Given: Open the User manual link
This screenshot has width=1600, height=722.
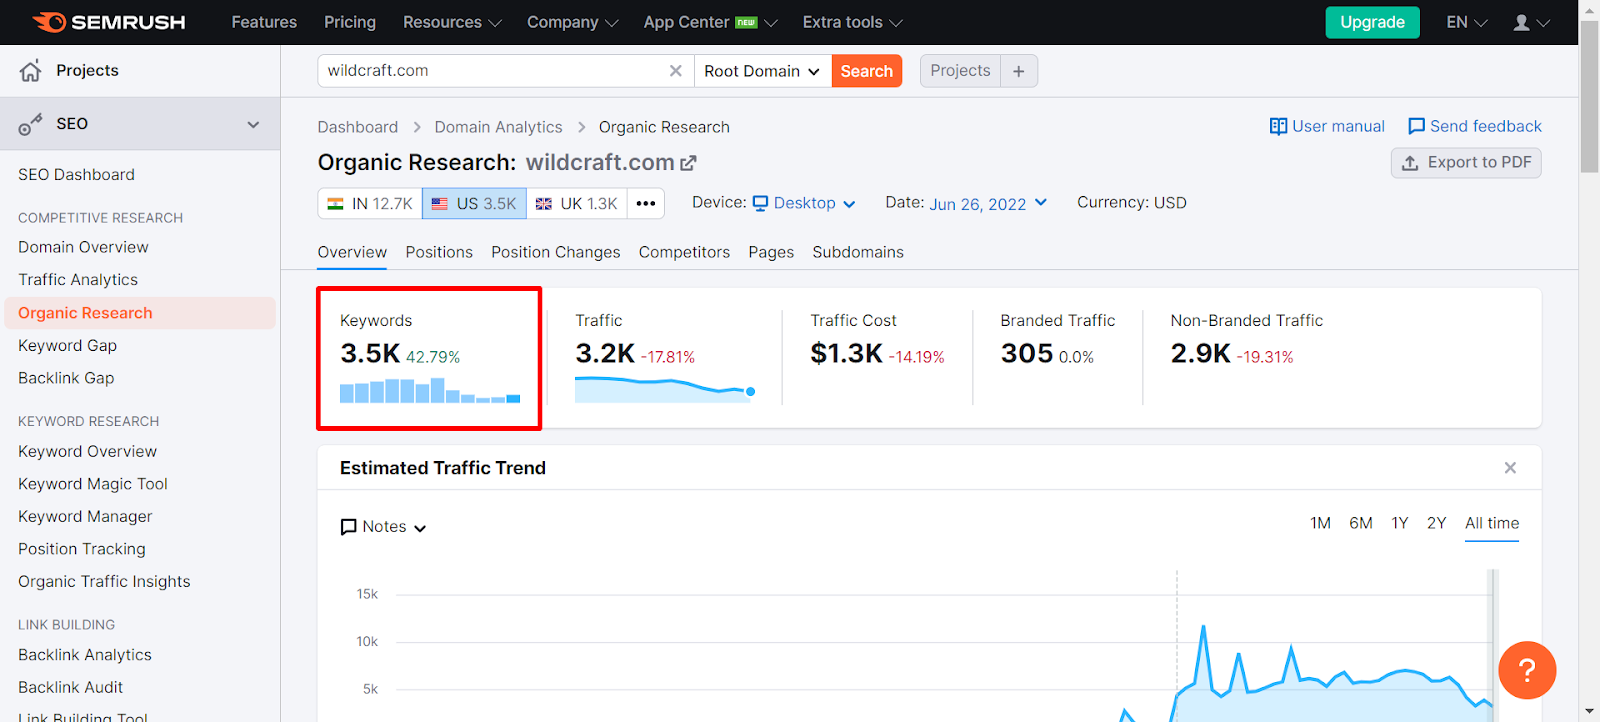Looking at the screenshot, I should [x=1327, y=126].
